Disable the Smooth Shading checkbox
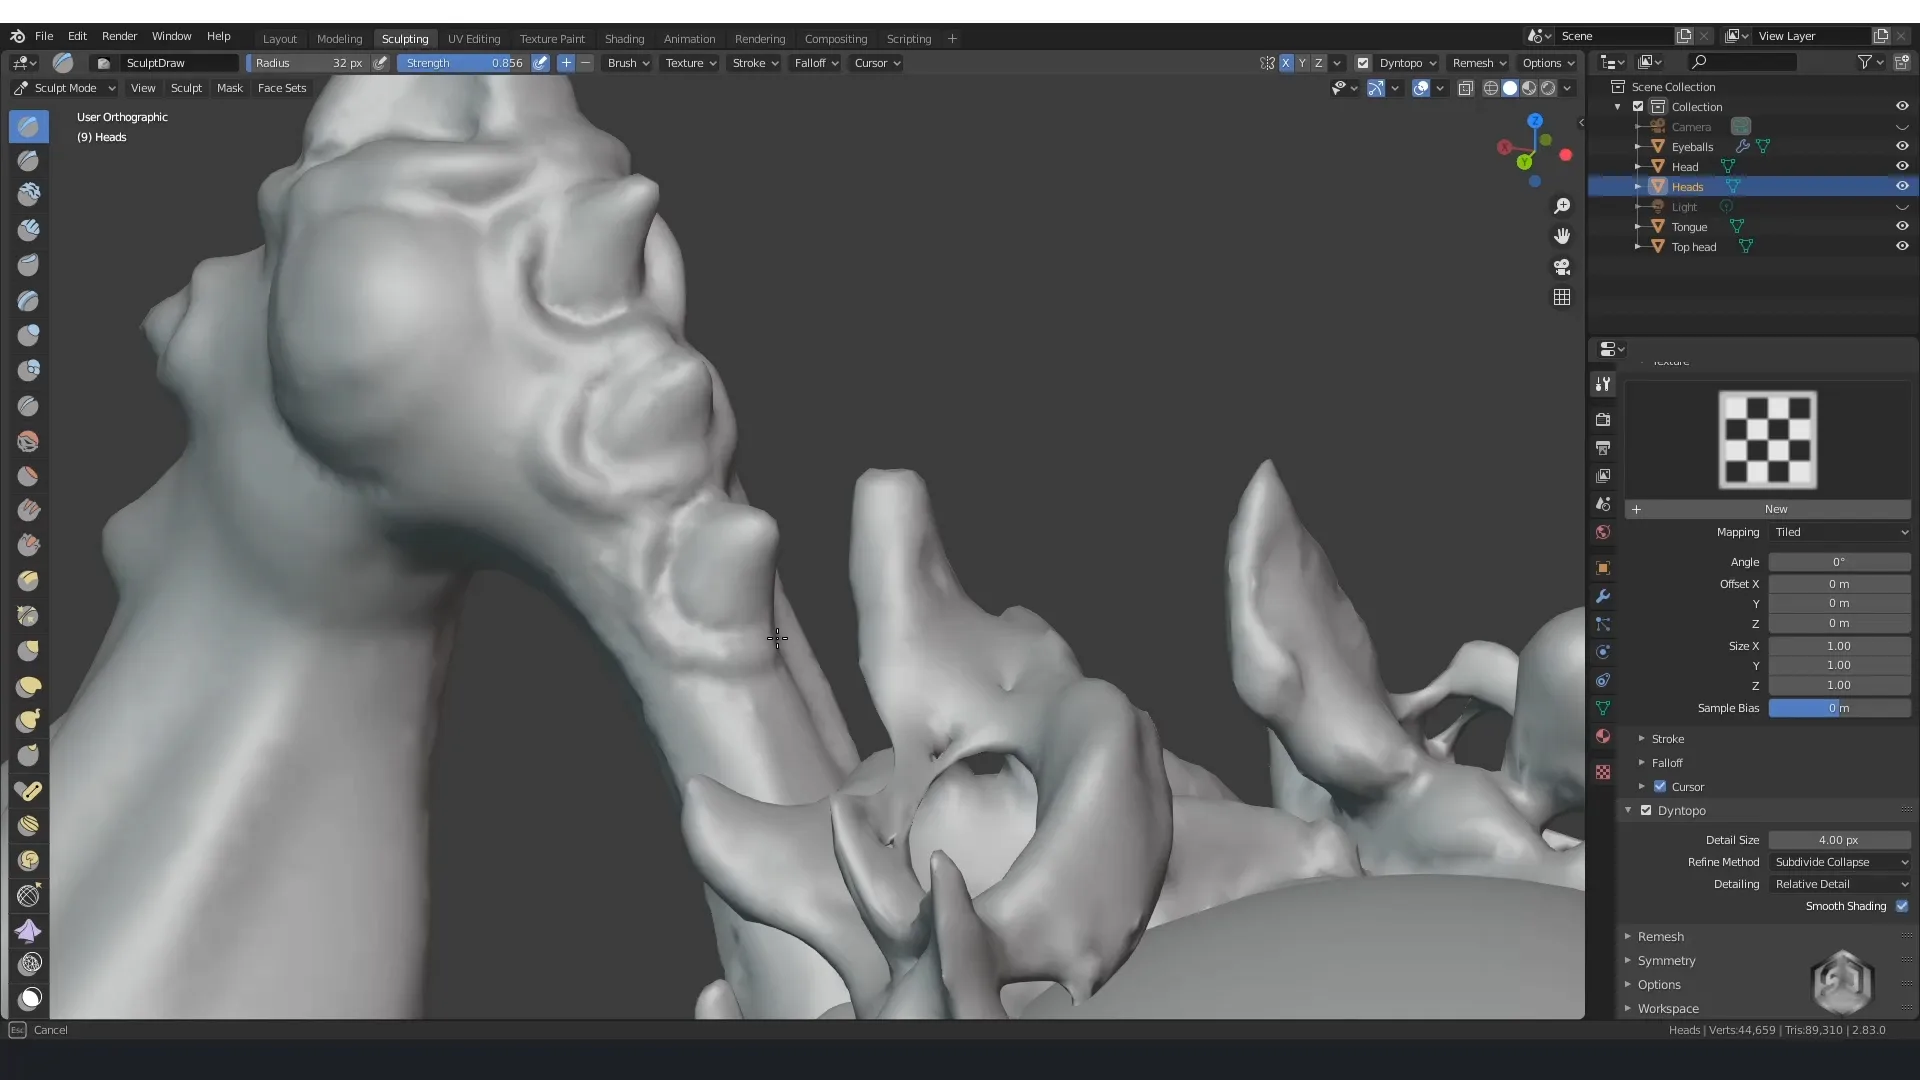1920x1080 pixels. [x=1902, y=906]
